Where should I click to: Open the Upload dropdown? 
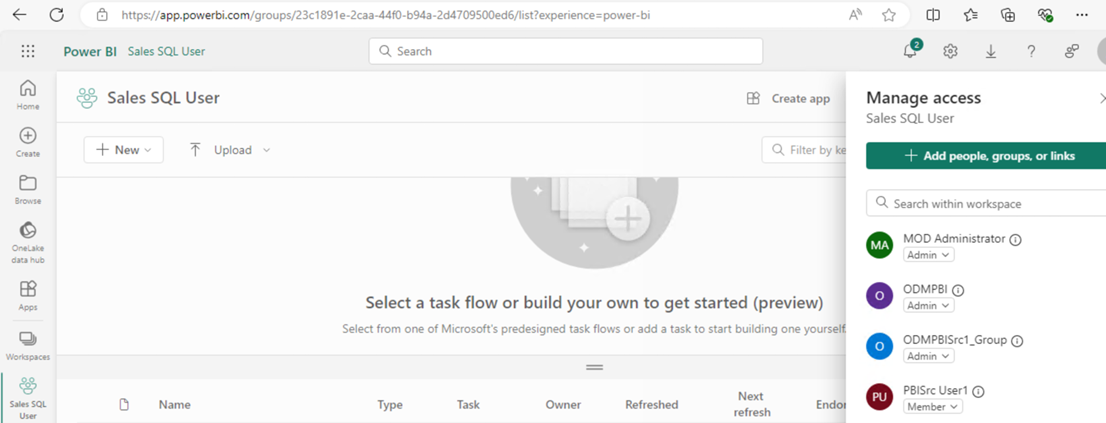coord(230,149)
